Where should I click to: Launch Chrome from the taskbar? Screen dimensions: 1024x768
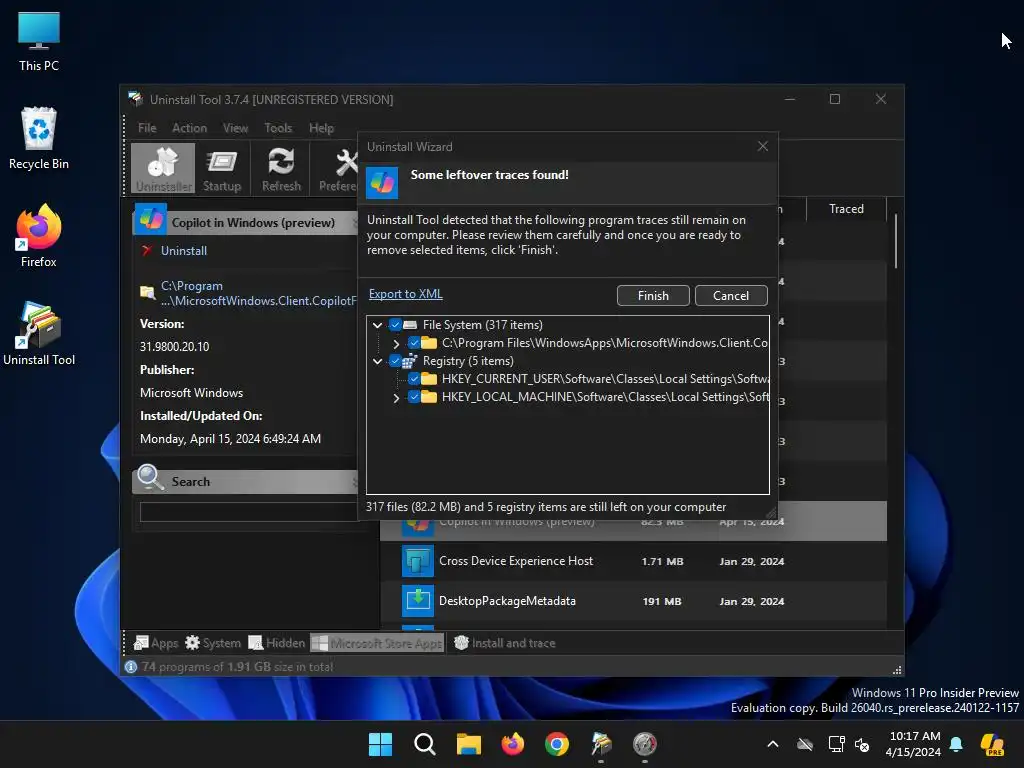[556, 744]
